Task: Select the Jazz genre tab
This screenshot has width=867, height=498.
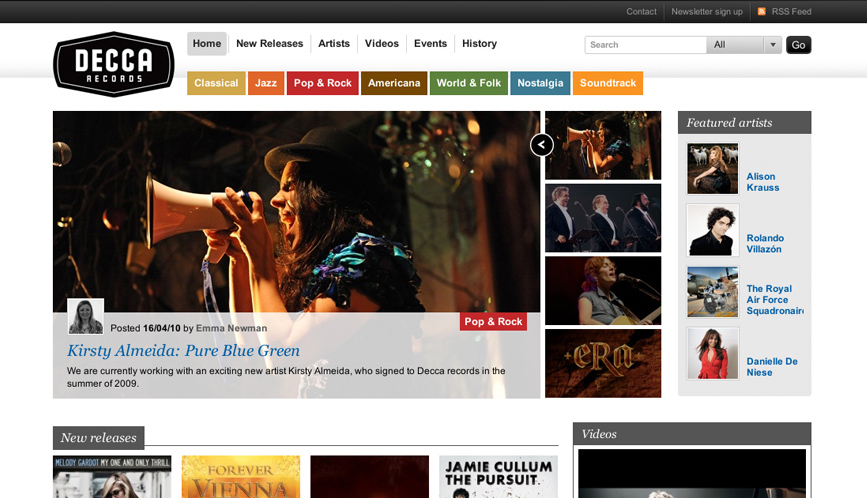Action: [266, 83]
